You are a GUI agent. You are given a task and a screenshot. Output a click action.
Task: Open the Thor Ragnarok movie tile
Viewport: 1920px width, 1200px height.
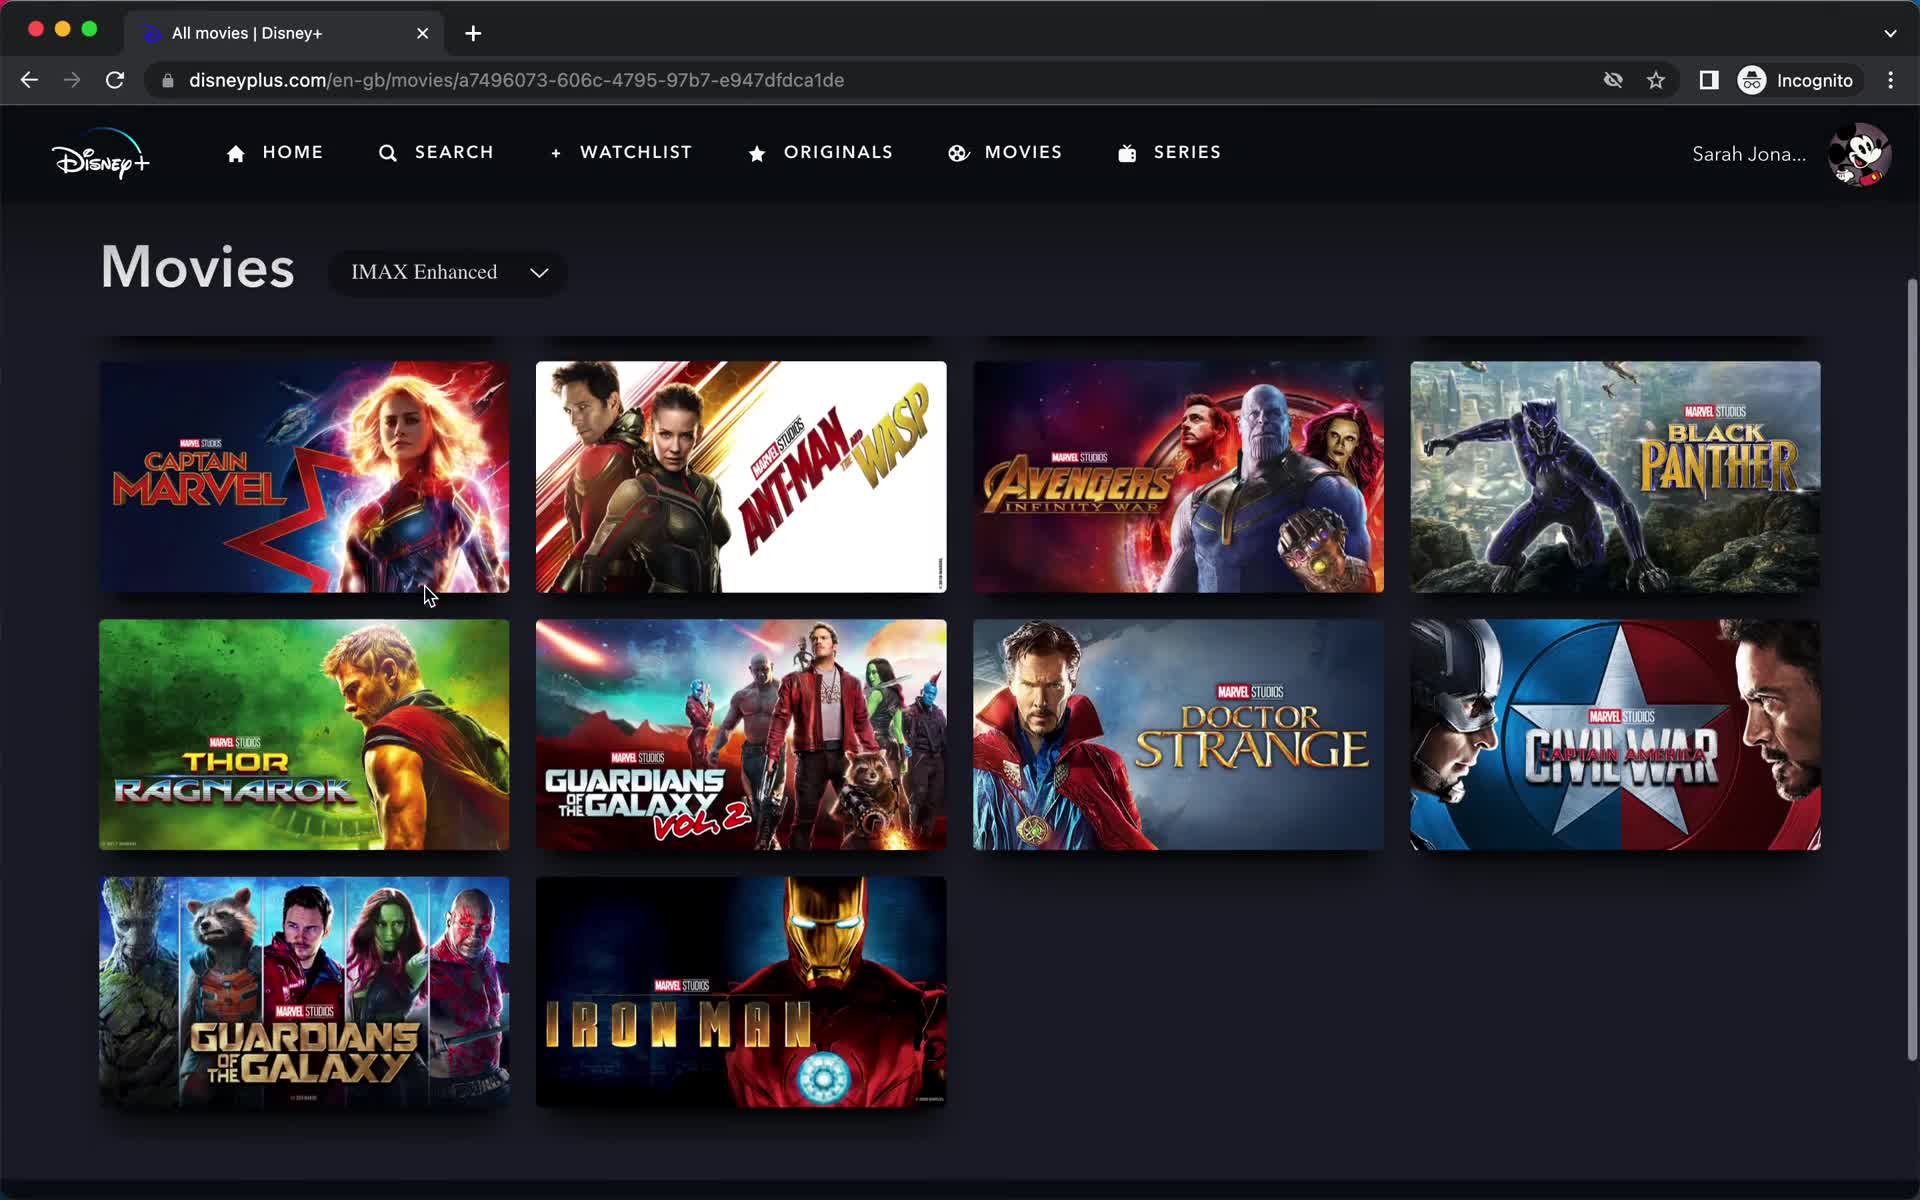pos(304,735)
